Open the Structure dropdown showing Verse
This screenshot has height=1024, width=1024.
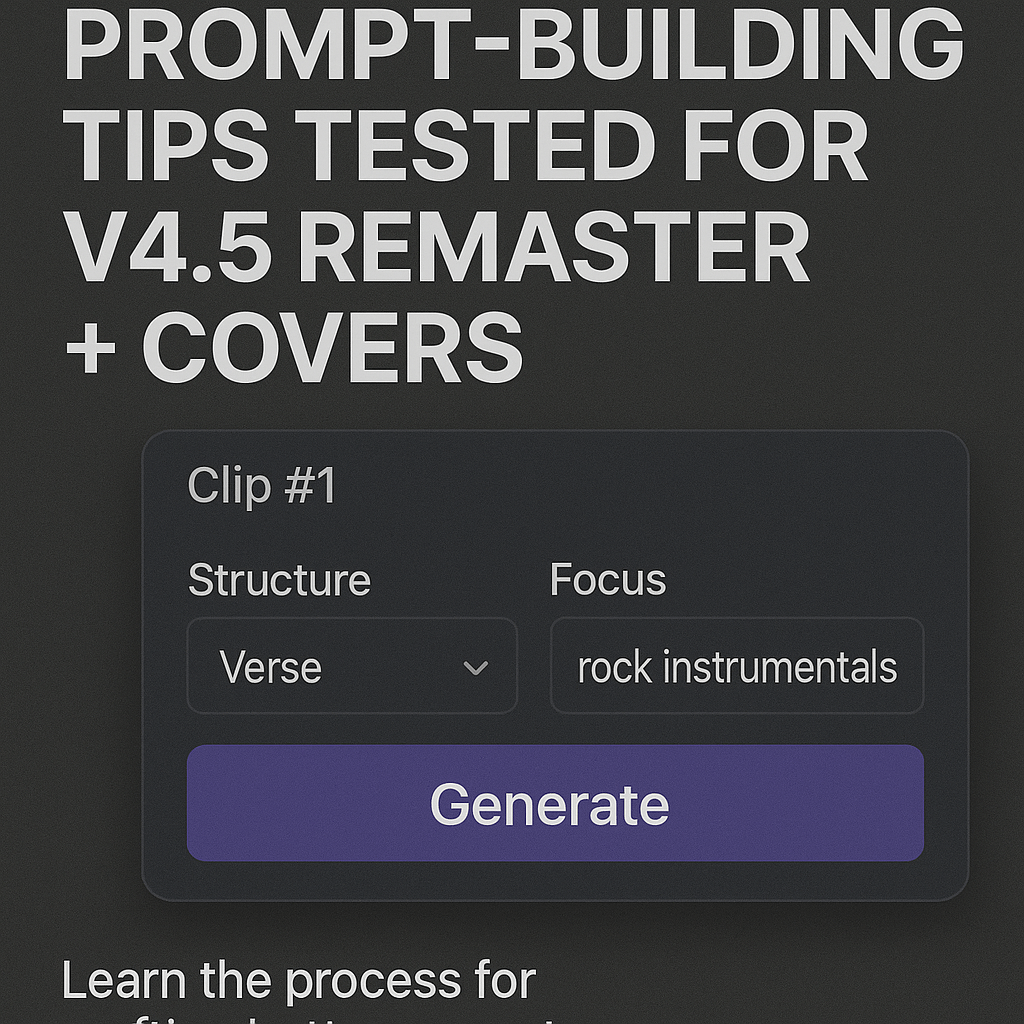pos(351,666)
